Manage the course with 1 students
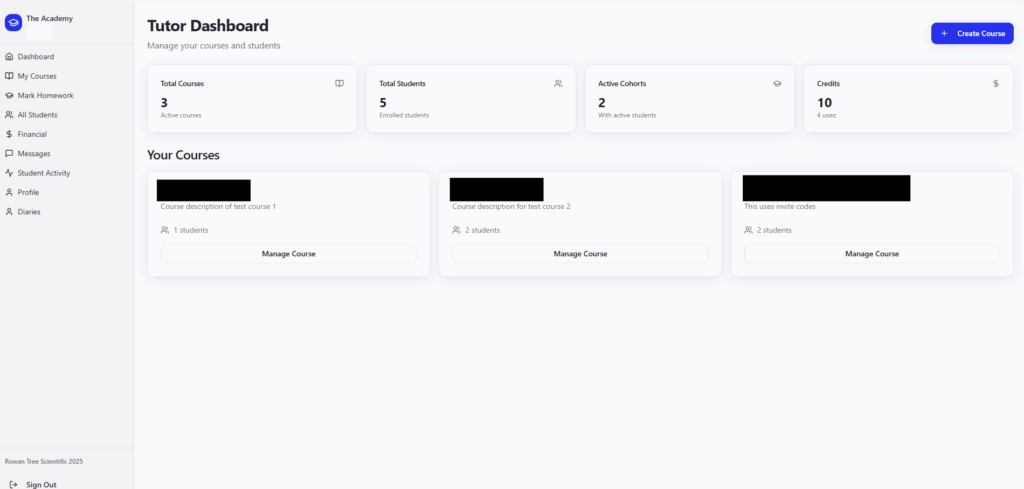Screen dimensions: 1024x489 click(288, 254)
